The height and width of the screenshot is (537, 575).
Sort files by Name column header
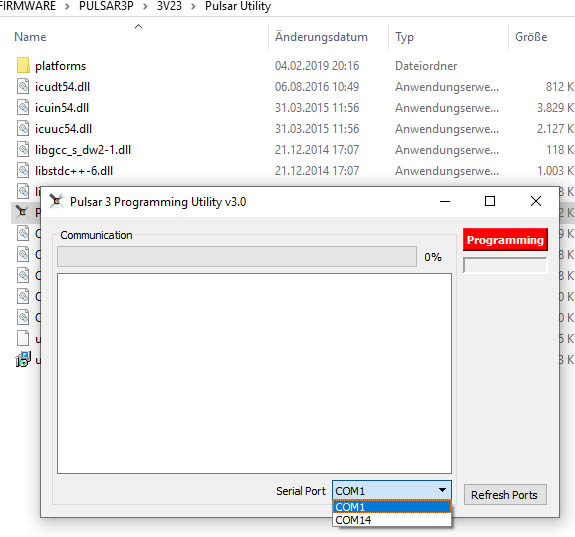pyautogui.click(x=30, y=37)
